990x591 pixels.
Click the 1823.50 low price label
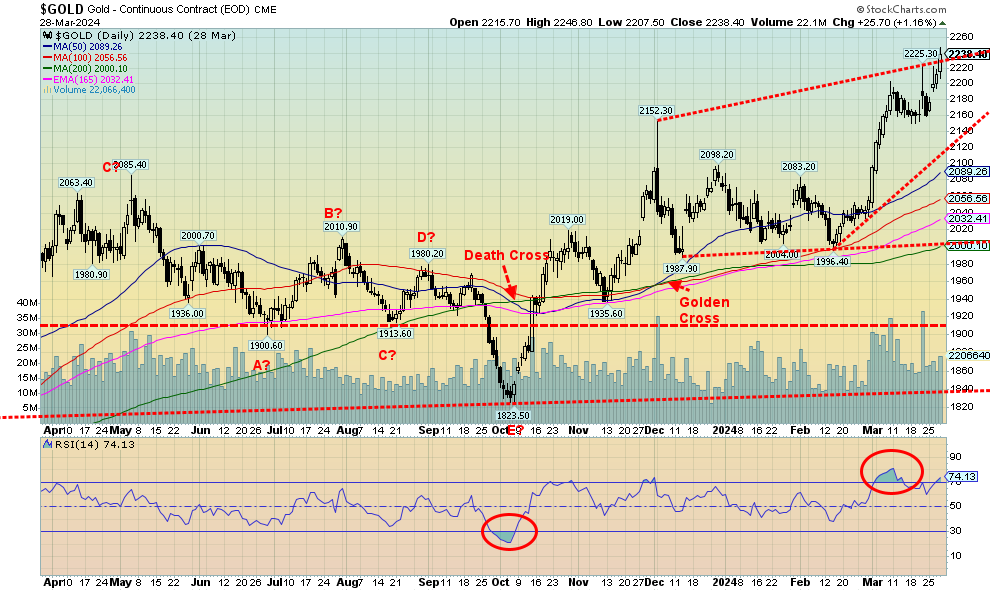513,415
